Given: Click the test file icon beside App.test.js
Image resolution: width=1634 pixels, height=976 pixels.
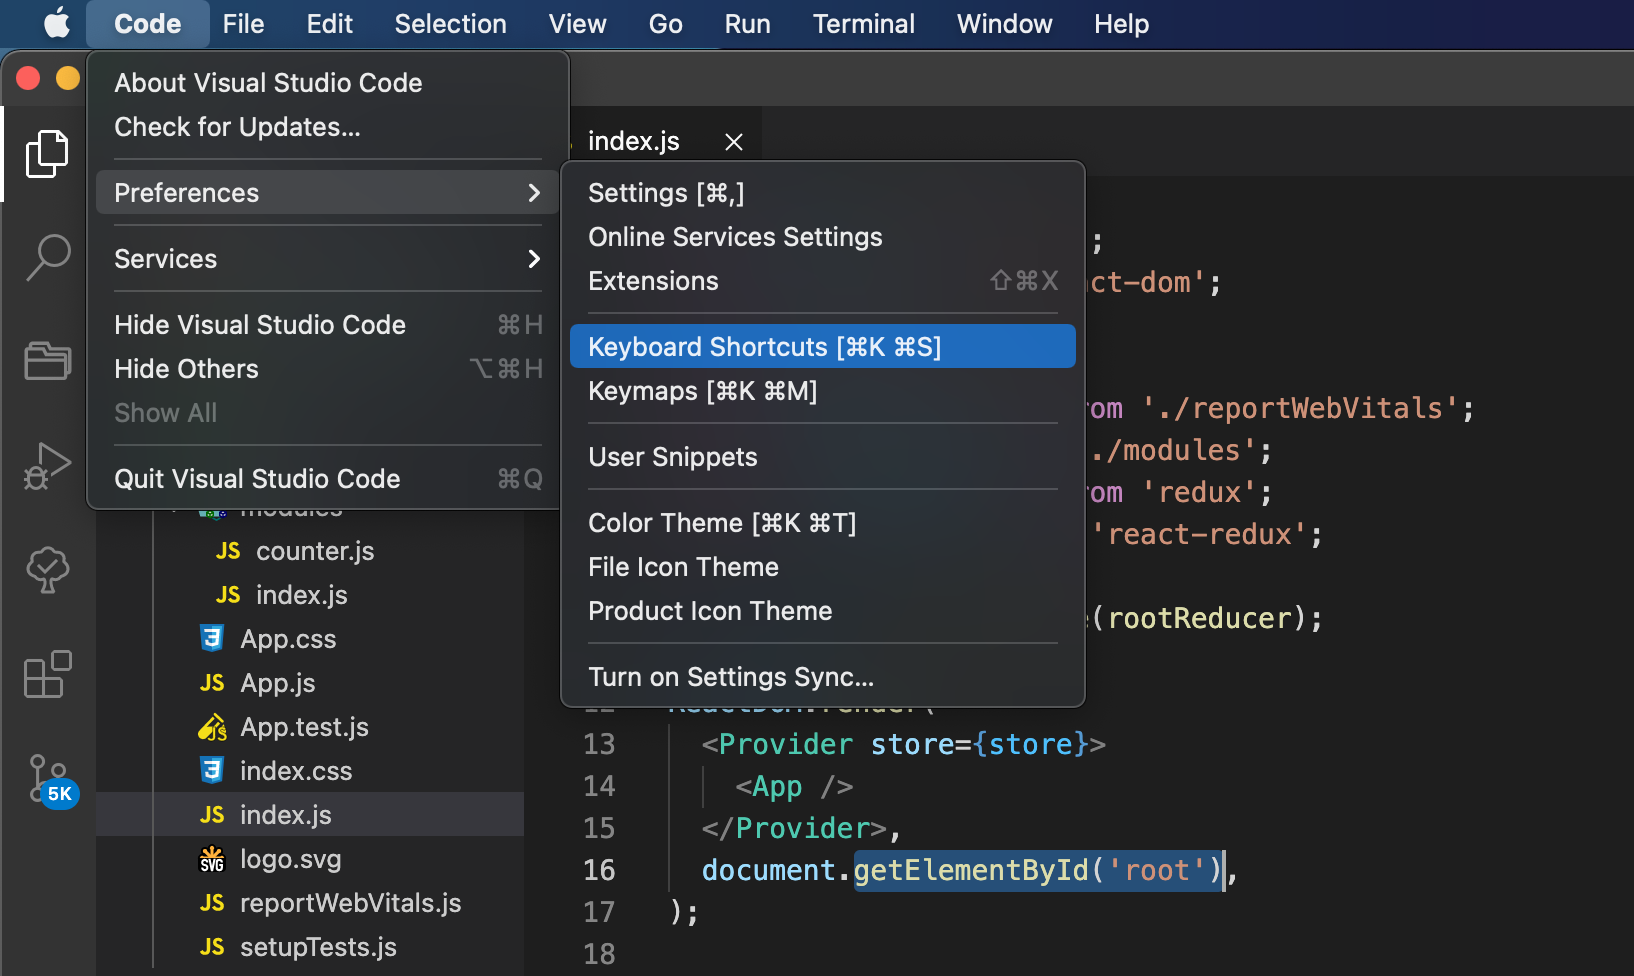Looking at the screenshot, I should coord(212,727).
